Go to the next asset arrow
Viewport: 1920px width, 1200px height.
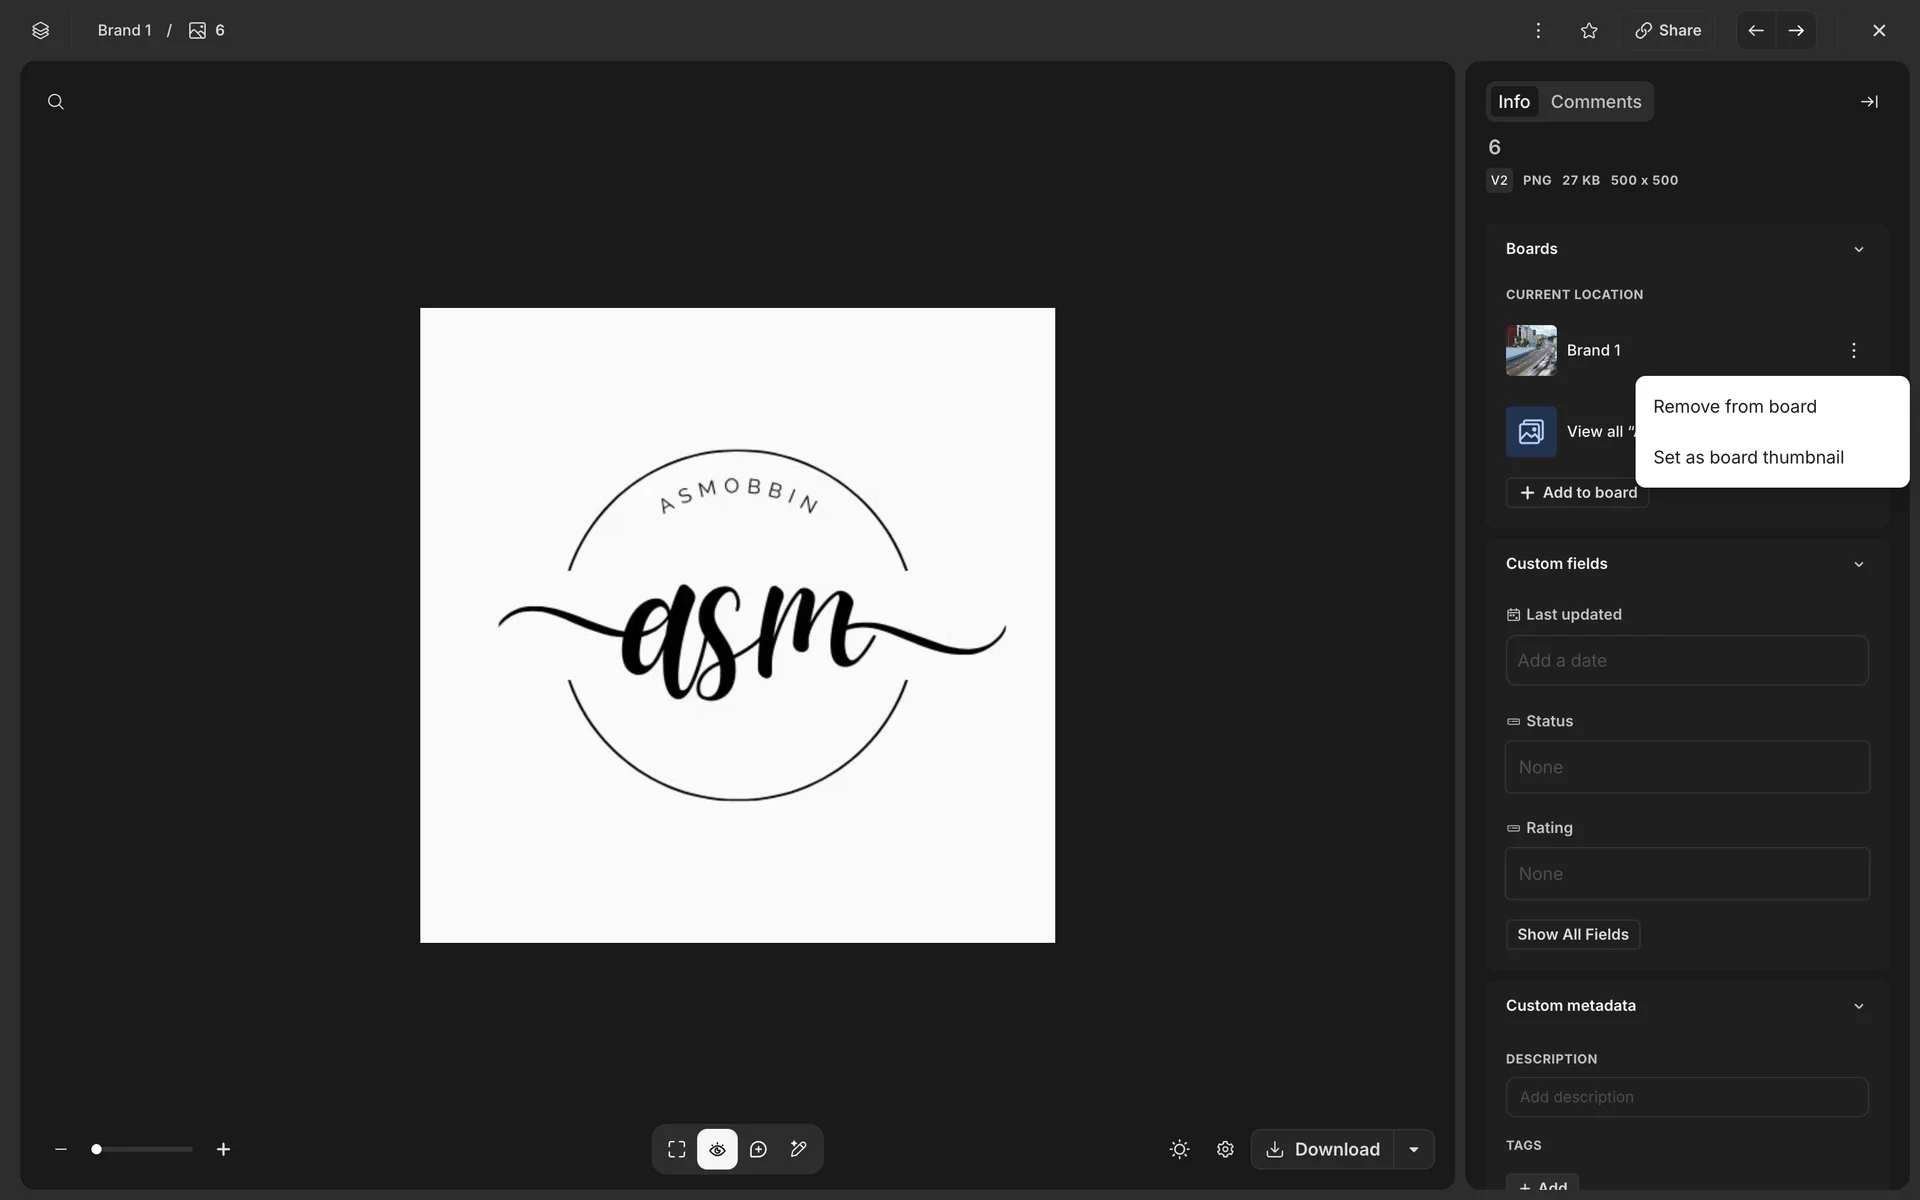pos(1796,30)
